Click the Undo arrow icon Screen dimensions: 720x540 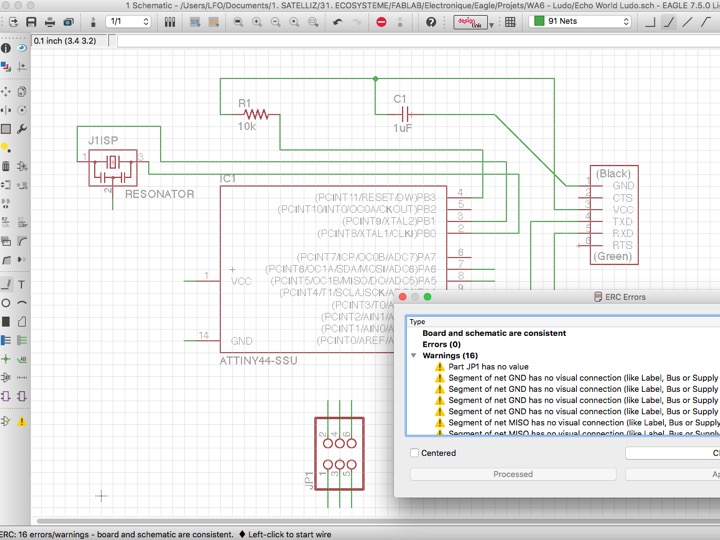[x=337, y=22]
